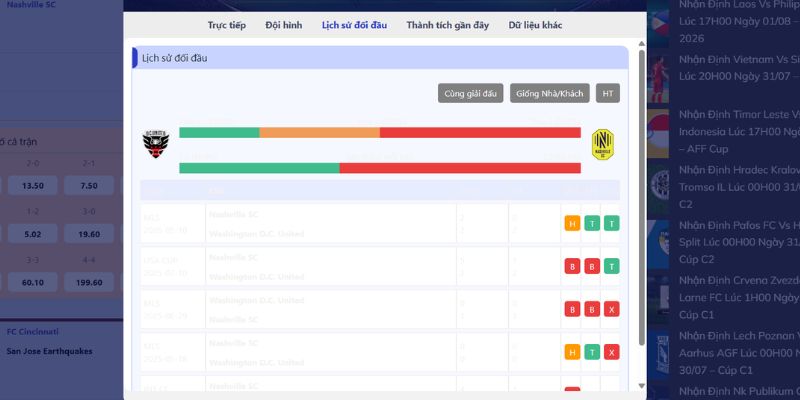This screenshot has width=800, height=400.
Task: Click the popup vertical scrollbar thumb
Action: (642, 197)
